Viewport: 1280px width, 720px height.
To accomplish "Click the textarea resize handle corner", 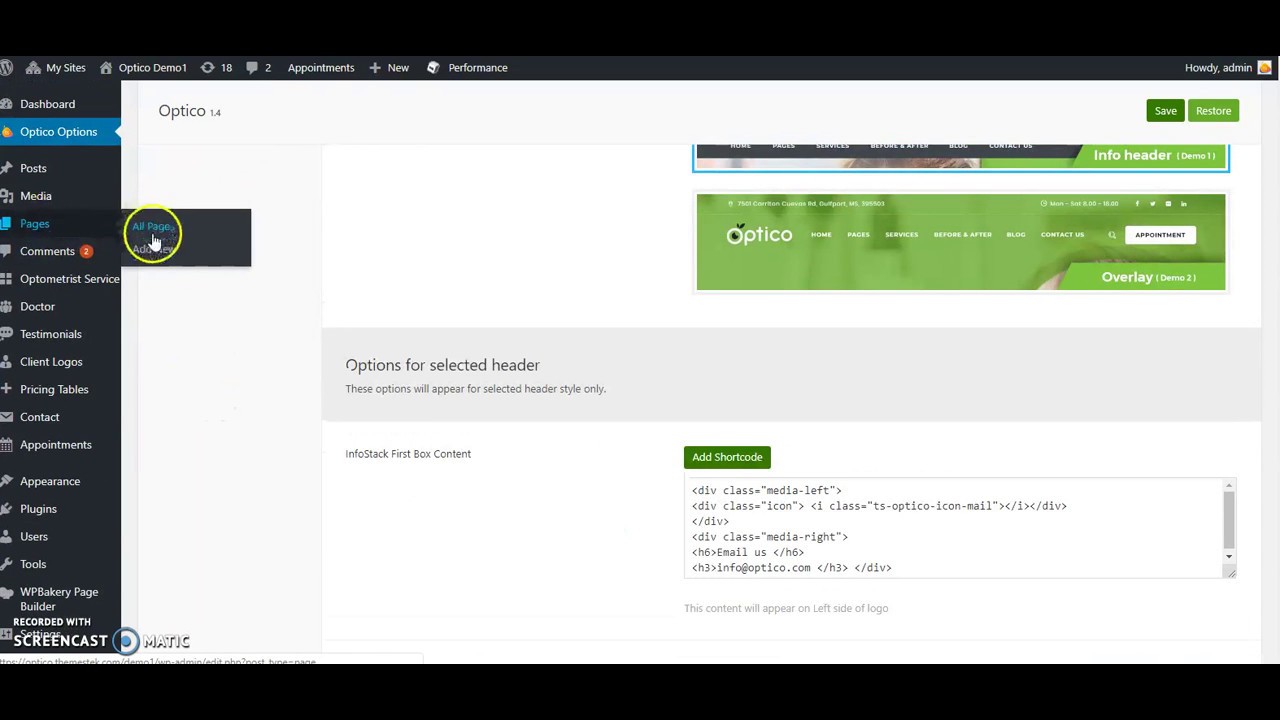I will click(1231, 573).
